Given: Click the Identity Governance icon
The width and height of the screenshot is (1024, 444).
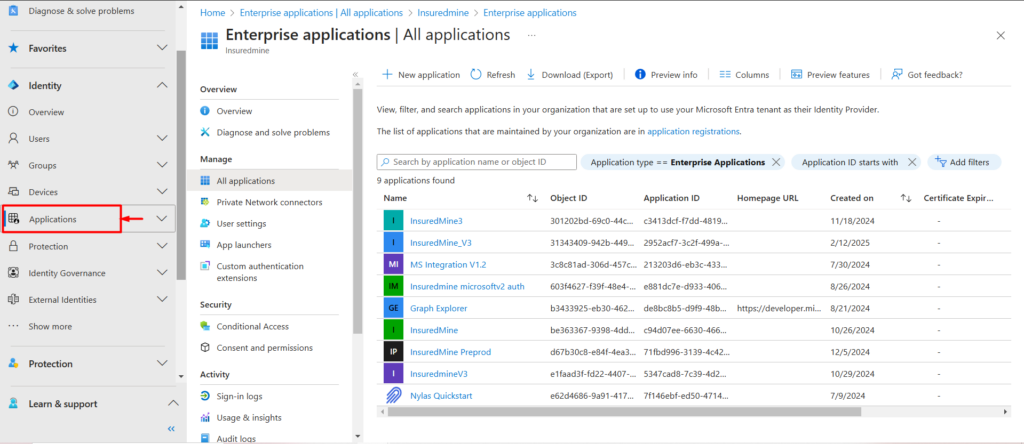Looking at the screenshot, I should tap(12, 273).
